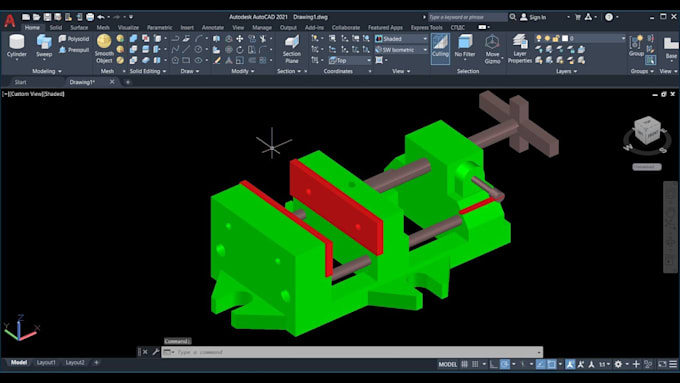Open the Express Tools ribbon tab
The width and height of the screenshot is (680, 383).
426,27
